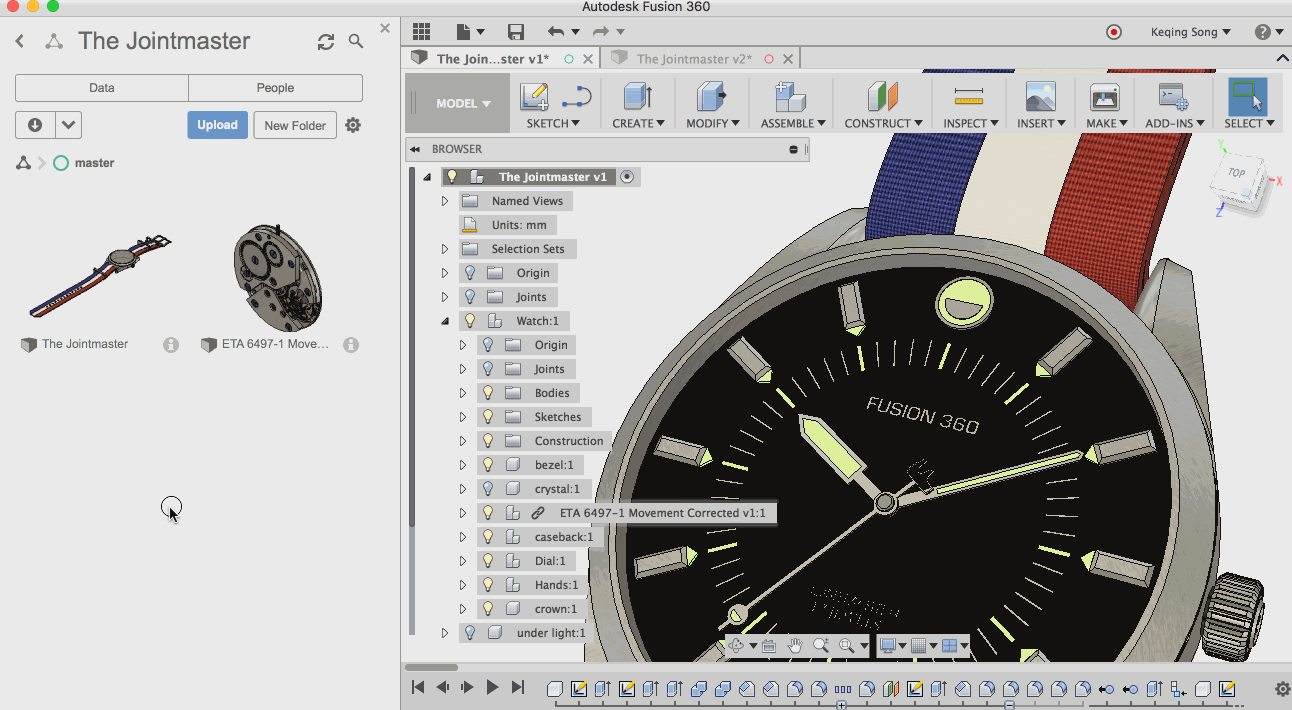Click the Upload button

(x=217, y=125)
